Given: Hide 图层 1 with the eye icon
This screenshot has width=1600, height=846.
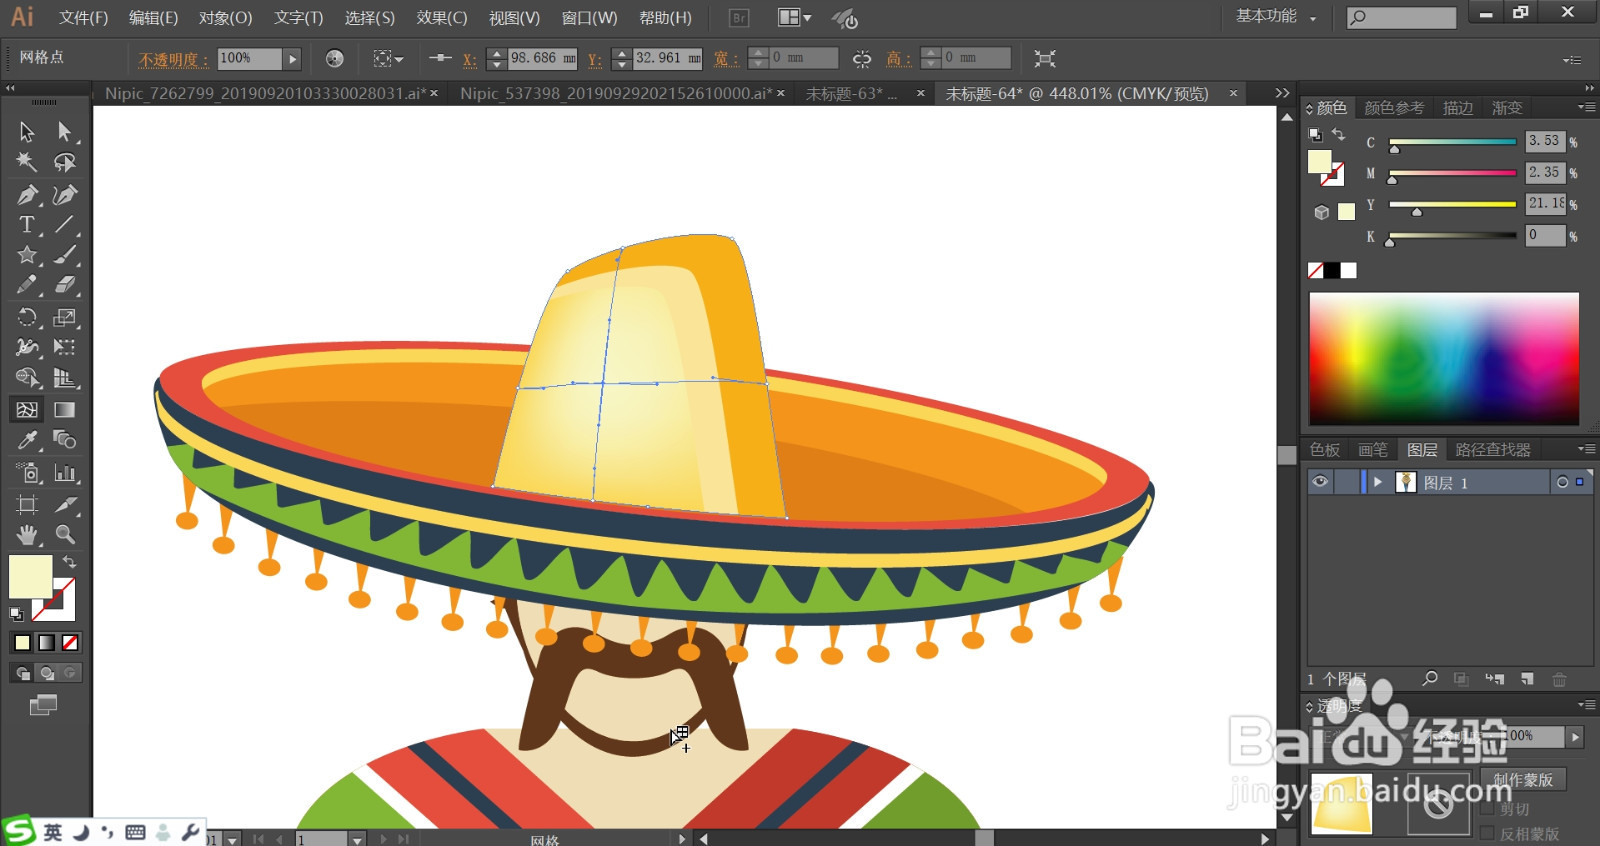Looking at the screenshot, I should click(1320, 482).
